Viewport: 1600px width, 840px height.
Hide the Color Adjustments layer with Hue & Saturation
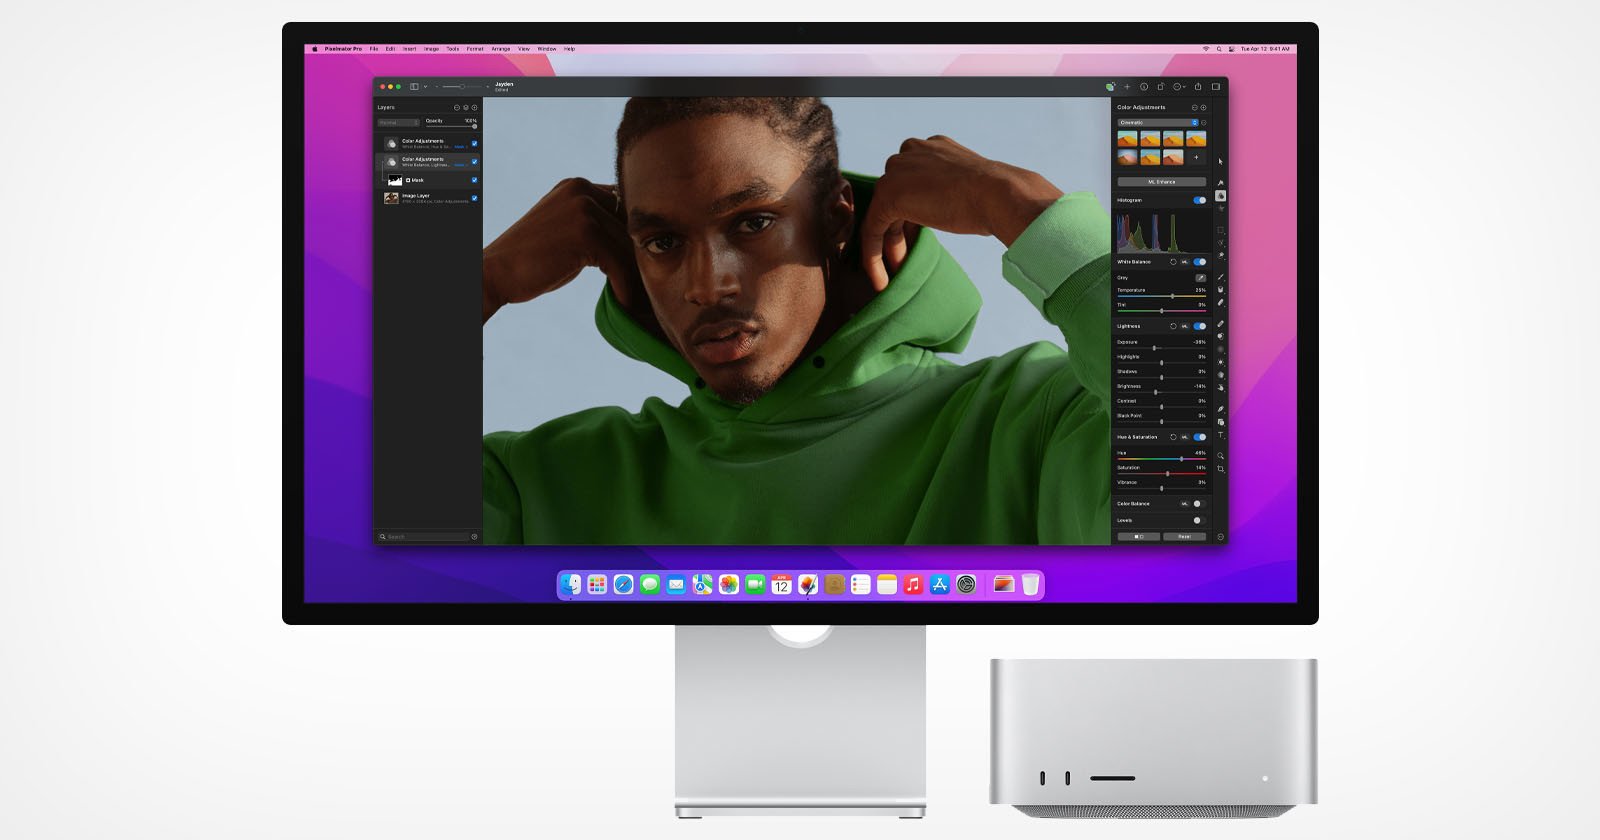click(474, 143)
